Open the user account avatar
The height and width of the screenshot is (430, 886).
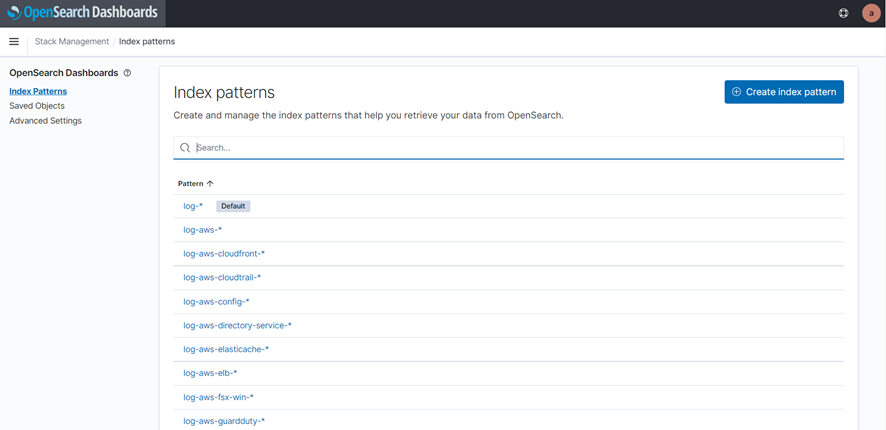coord(870,13)
